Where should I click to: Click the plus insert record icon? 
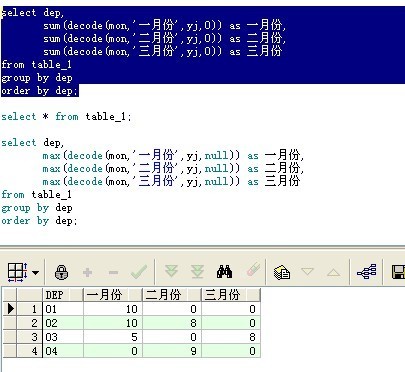[87, 273]
